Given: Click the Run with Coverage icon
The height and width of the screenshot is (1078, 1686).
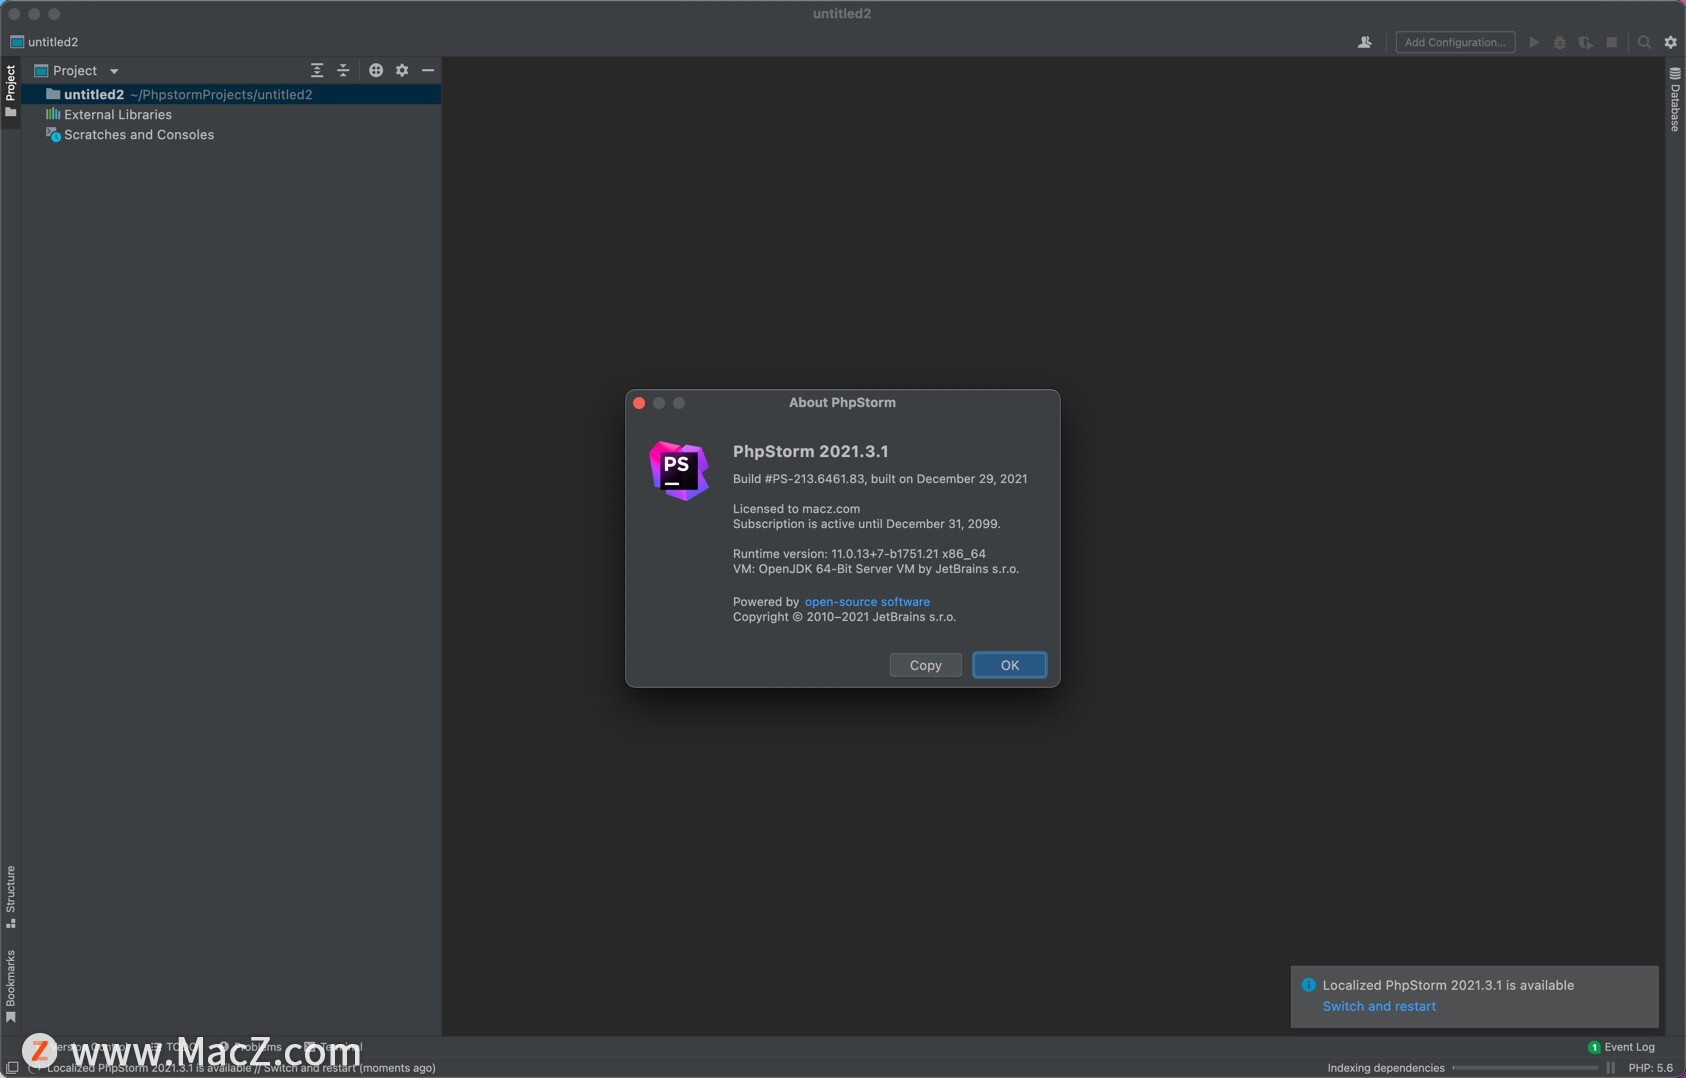Looking at the screenshot, I should click(1586, 42).
